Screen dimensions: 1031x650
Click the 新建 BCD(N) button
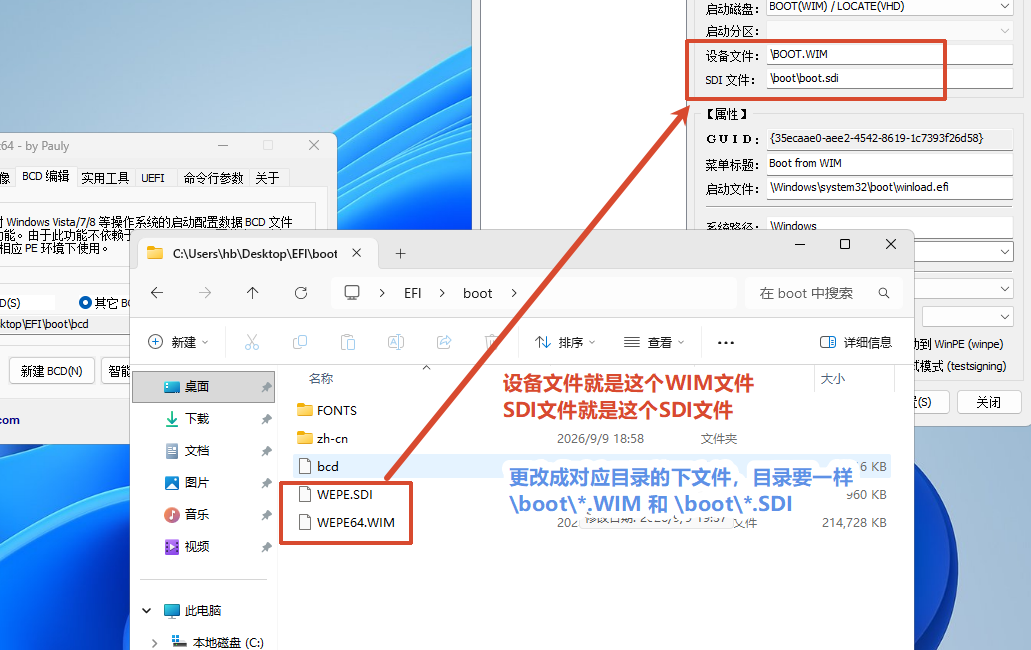pos(51,371)
